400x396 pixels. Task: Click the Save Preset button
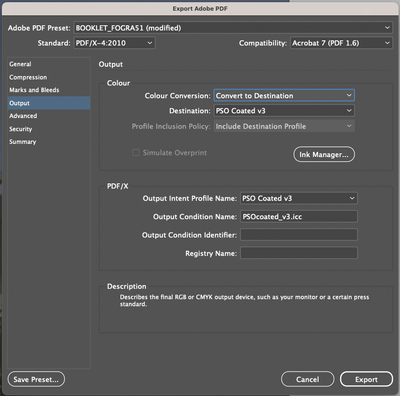click(36, 379)
